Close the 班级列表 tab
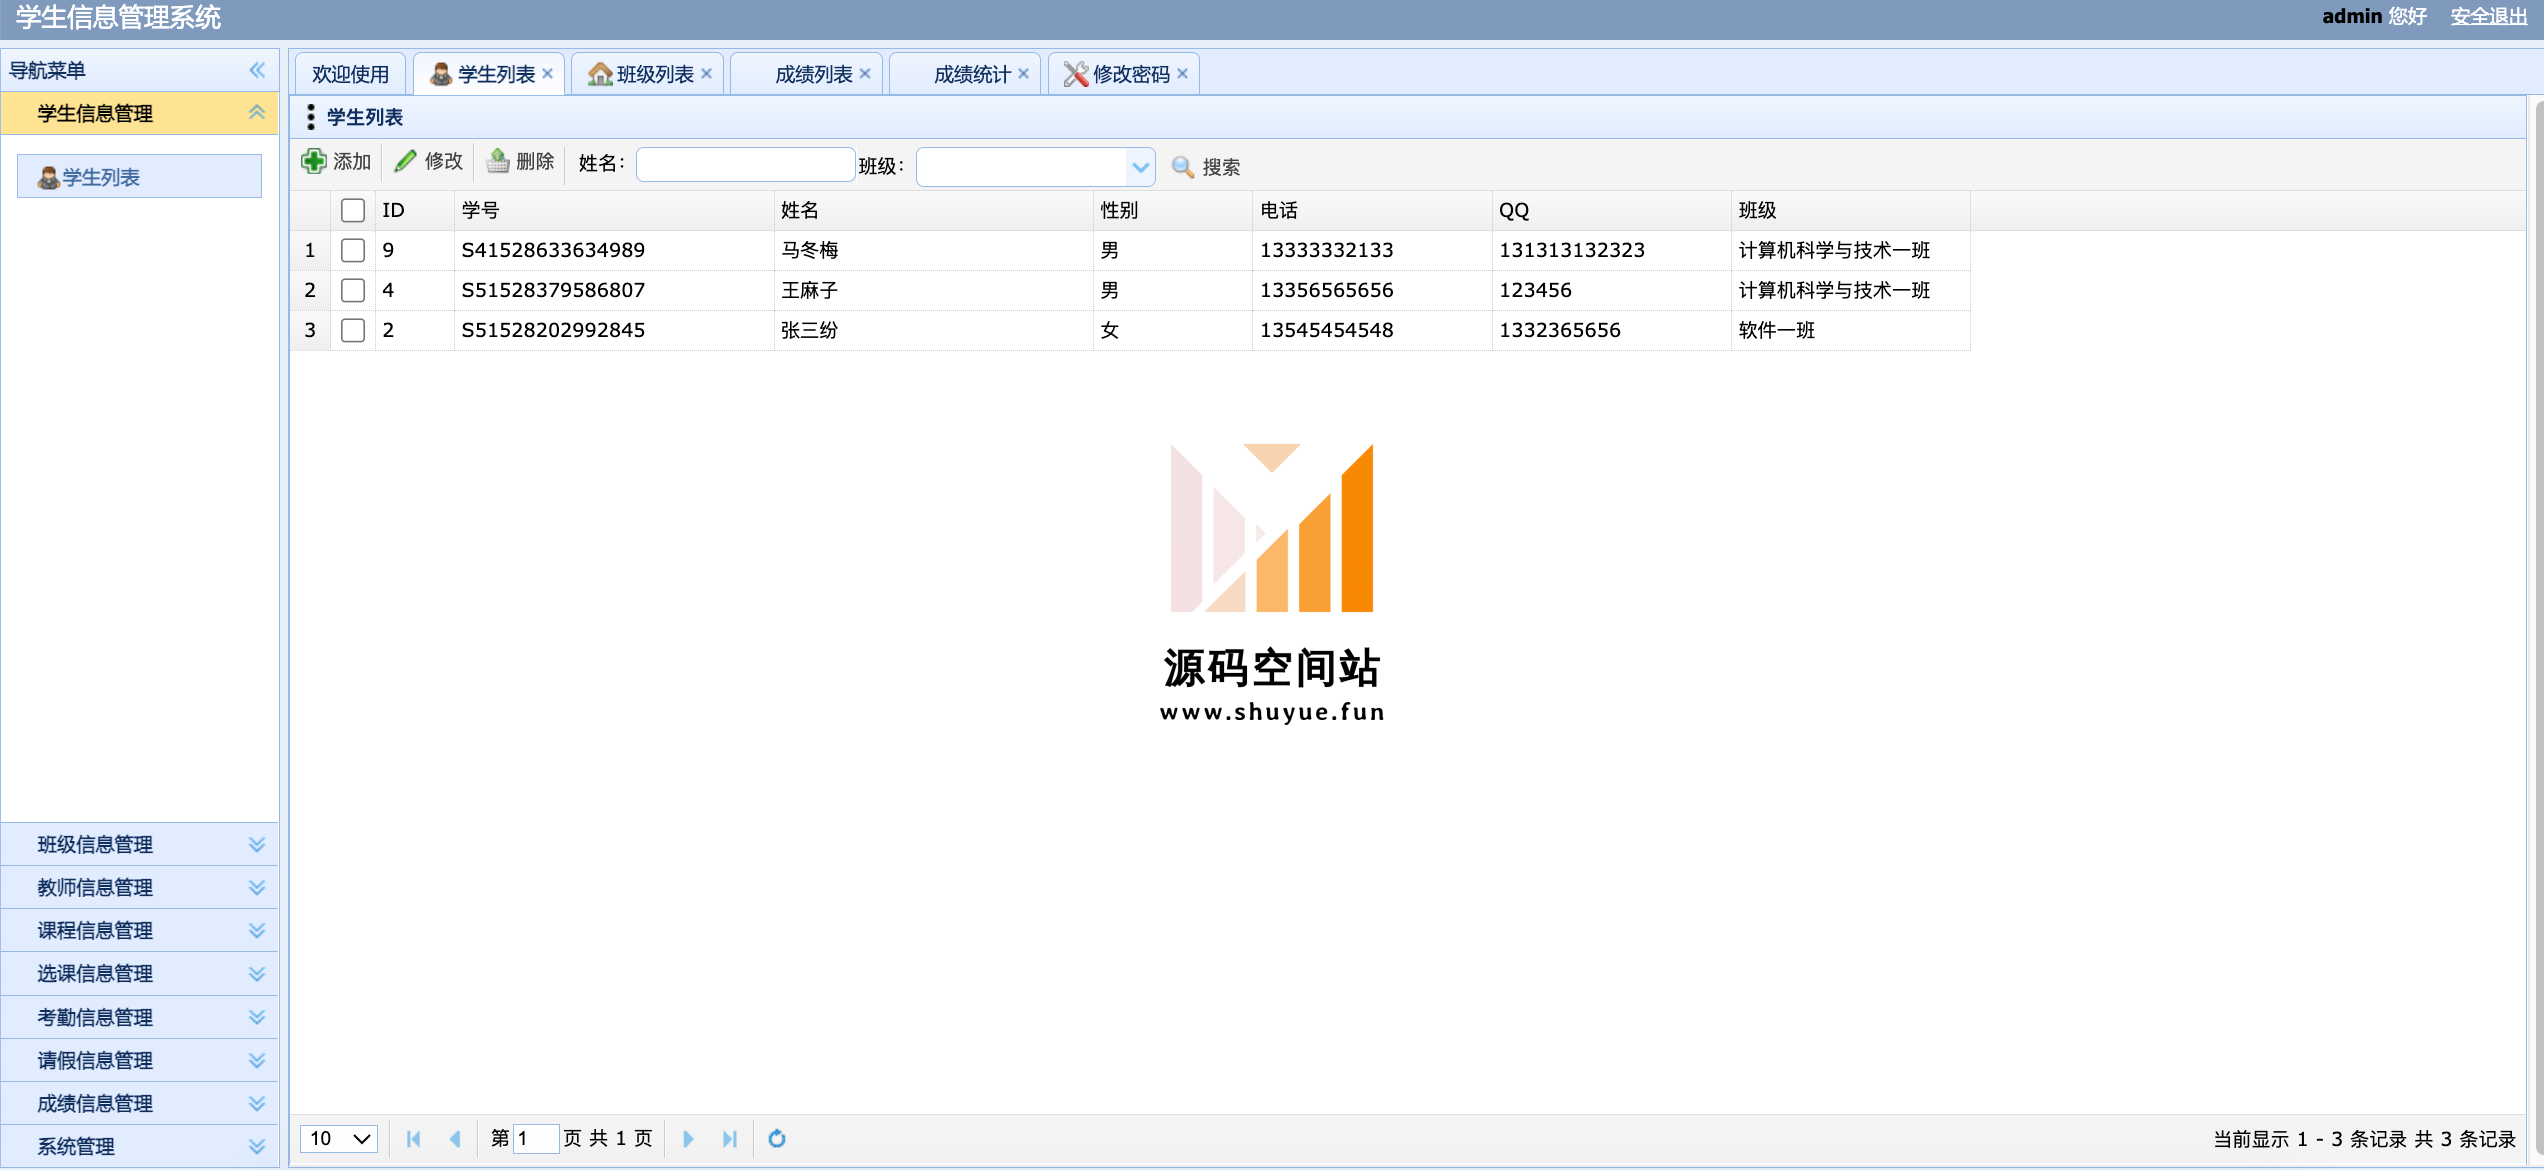The height and width of the screenshot is (1170, 2544). [x=707, y=74]
